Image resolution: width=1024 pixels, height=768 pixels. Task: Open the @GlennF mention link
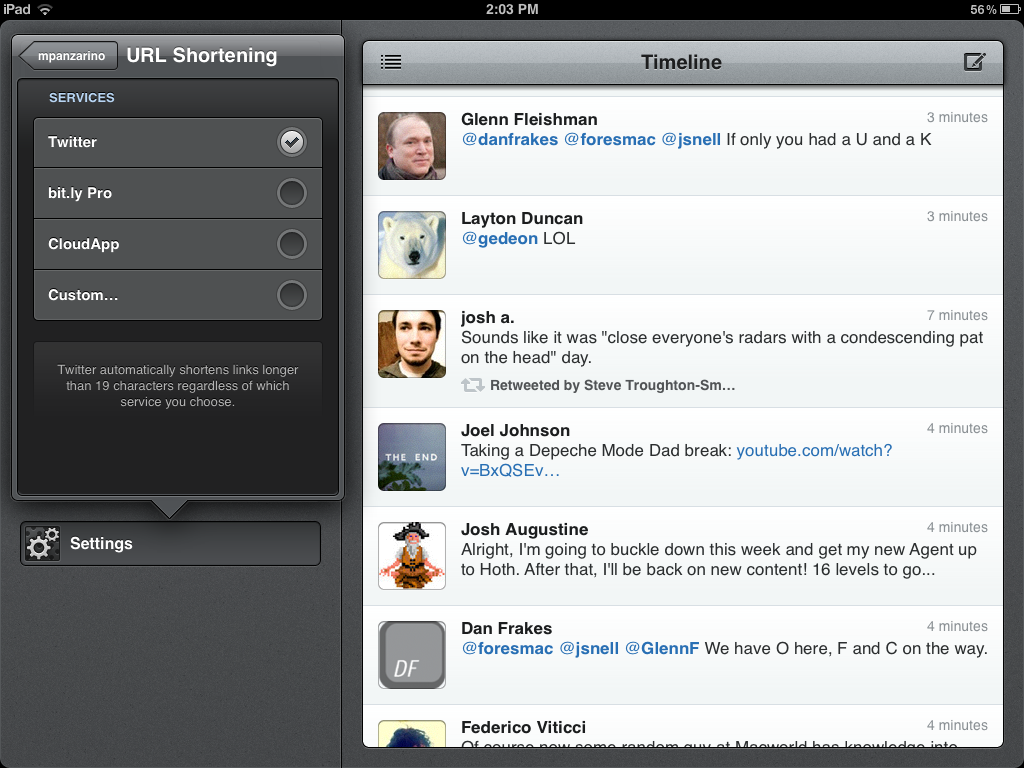(662, 648)
